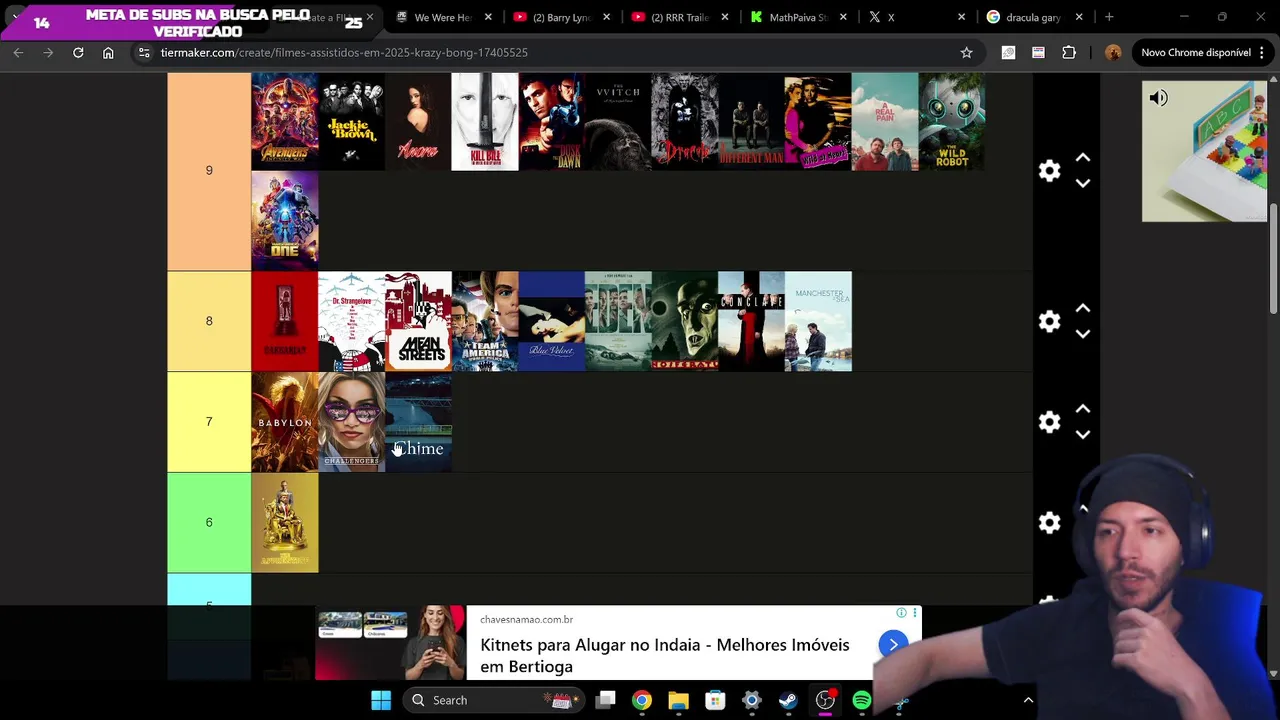Image resolution: width=1280 pixels, height=720 pixels.
Task: Open the Chrome extensions puzzle menu
Action: click(1069, 52)
